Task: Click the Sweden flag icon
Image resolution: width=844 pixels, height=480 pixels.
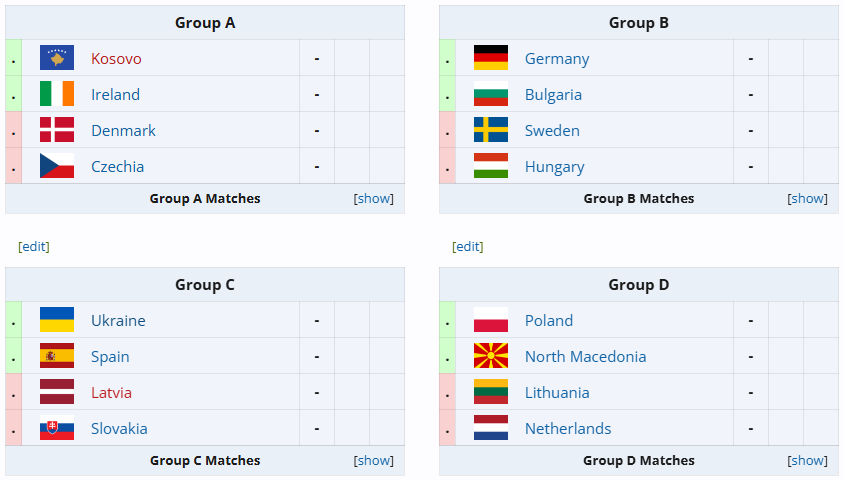Action: (x=490, y=130)
